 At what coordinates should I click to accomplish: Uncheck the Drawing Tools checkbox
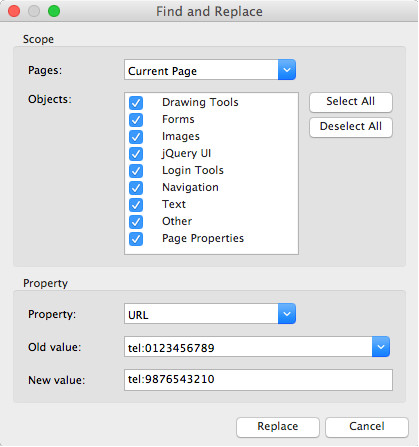click(x=136, y=103)
